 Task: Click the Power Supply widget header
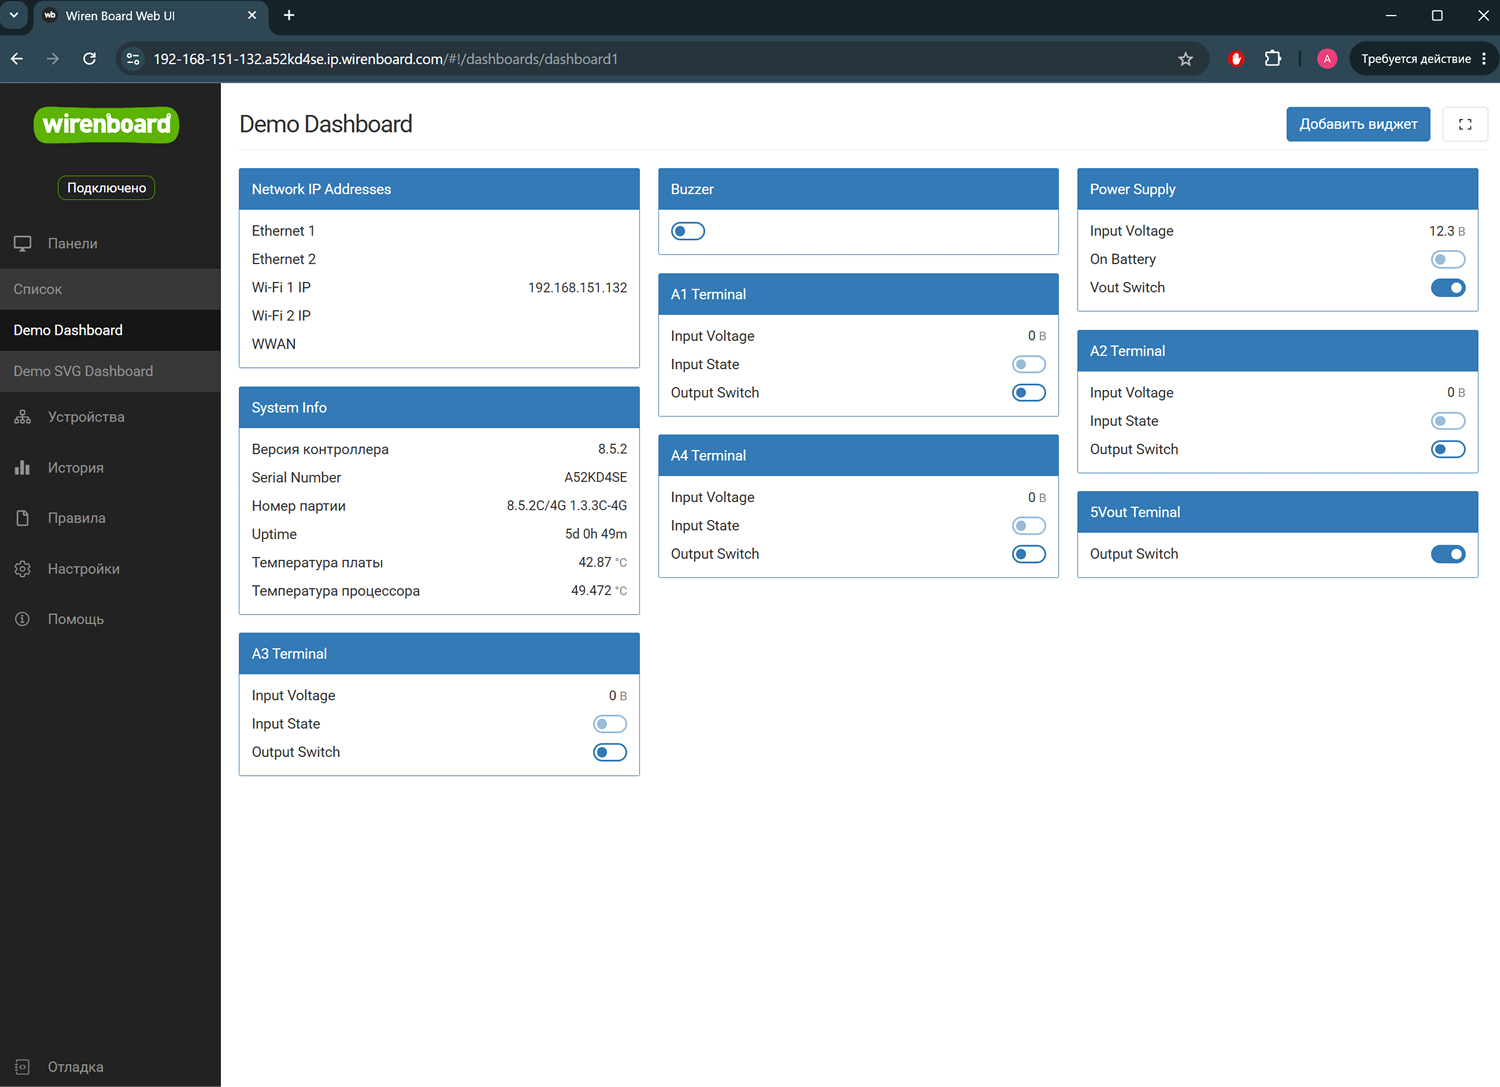(1277, 189)
